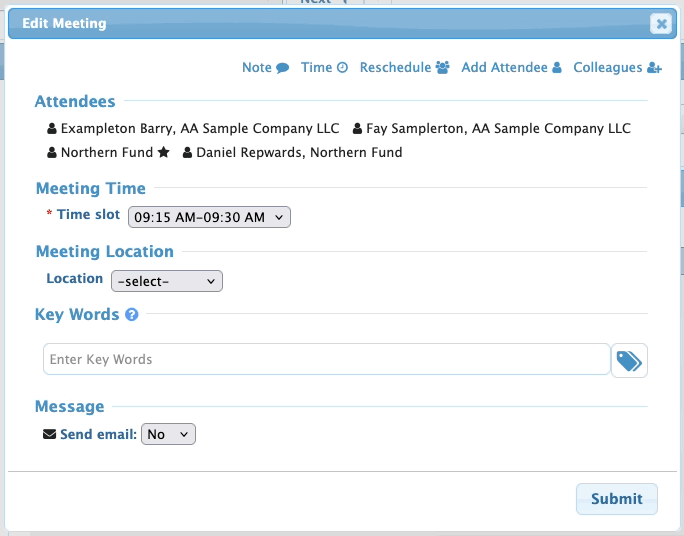Expand the Location select dropdown
This screenshot has height=536, width=684.
[166, 282]
